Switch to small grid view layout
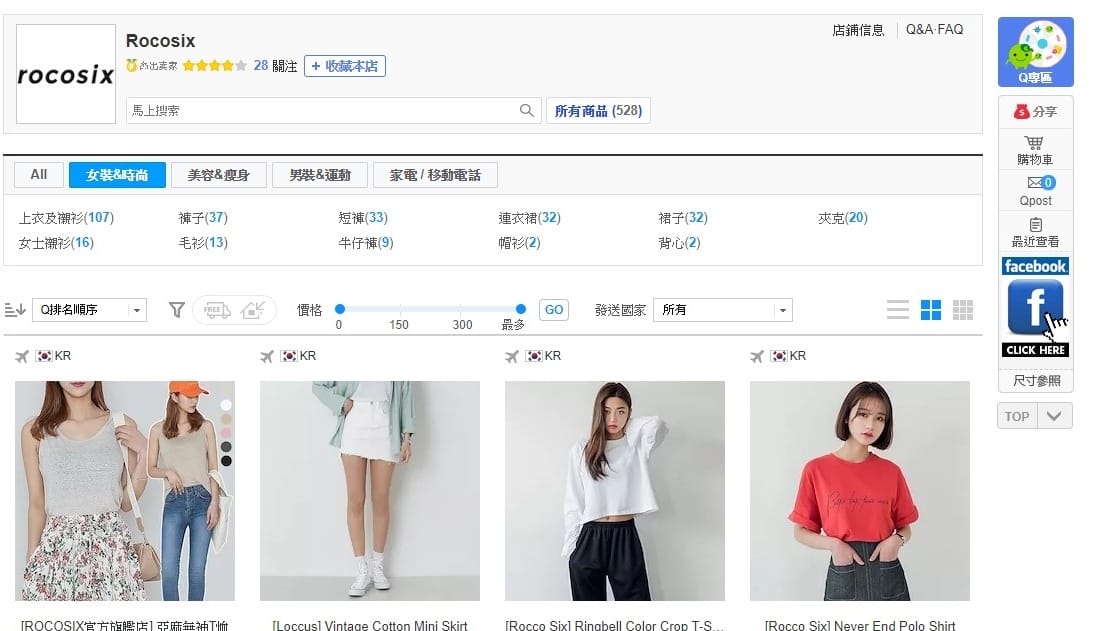 962,310
